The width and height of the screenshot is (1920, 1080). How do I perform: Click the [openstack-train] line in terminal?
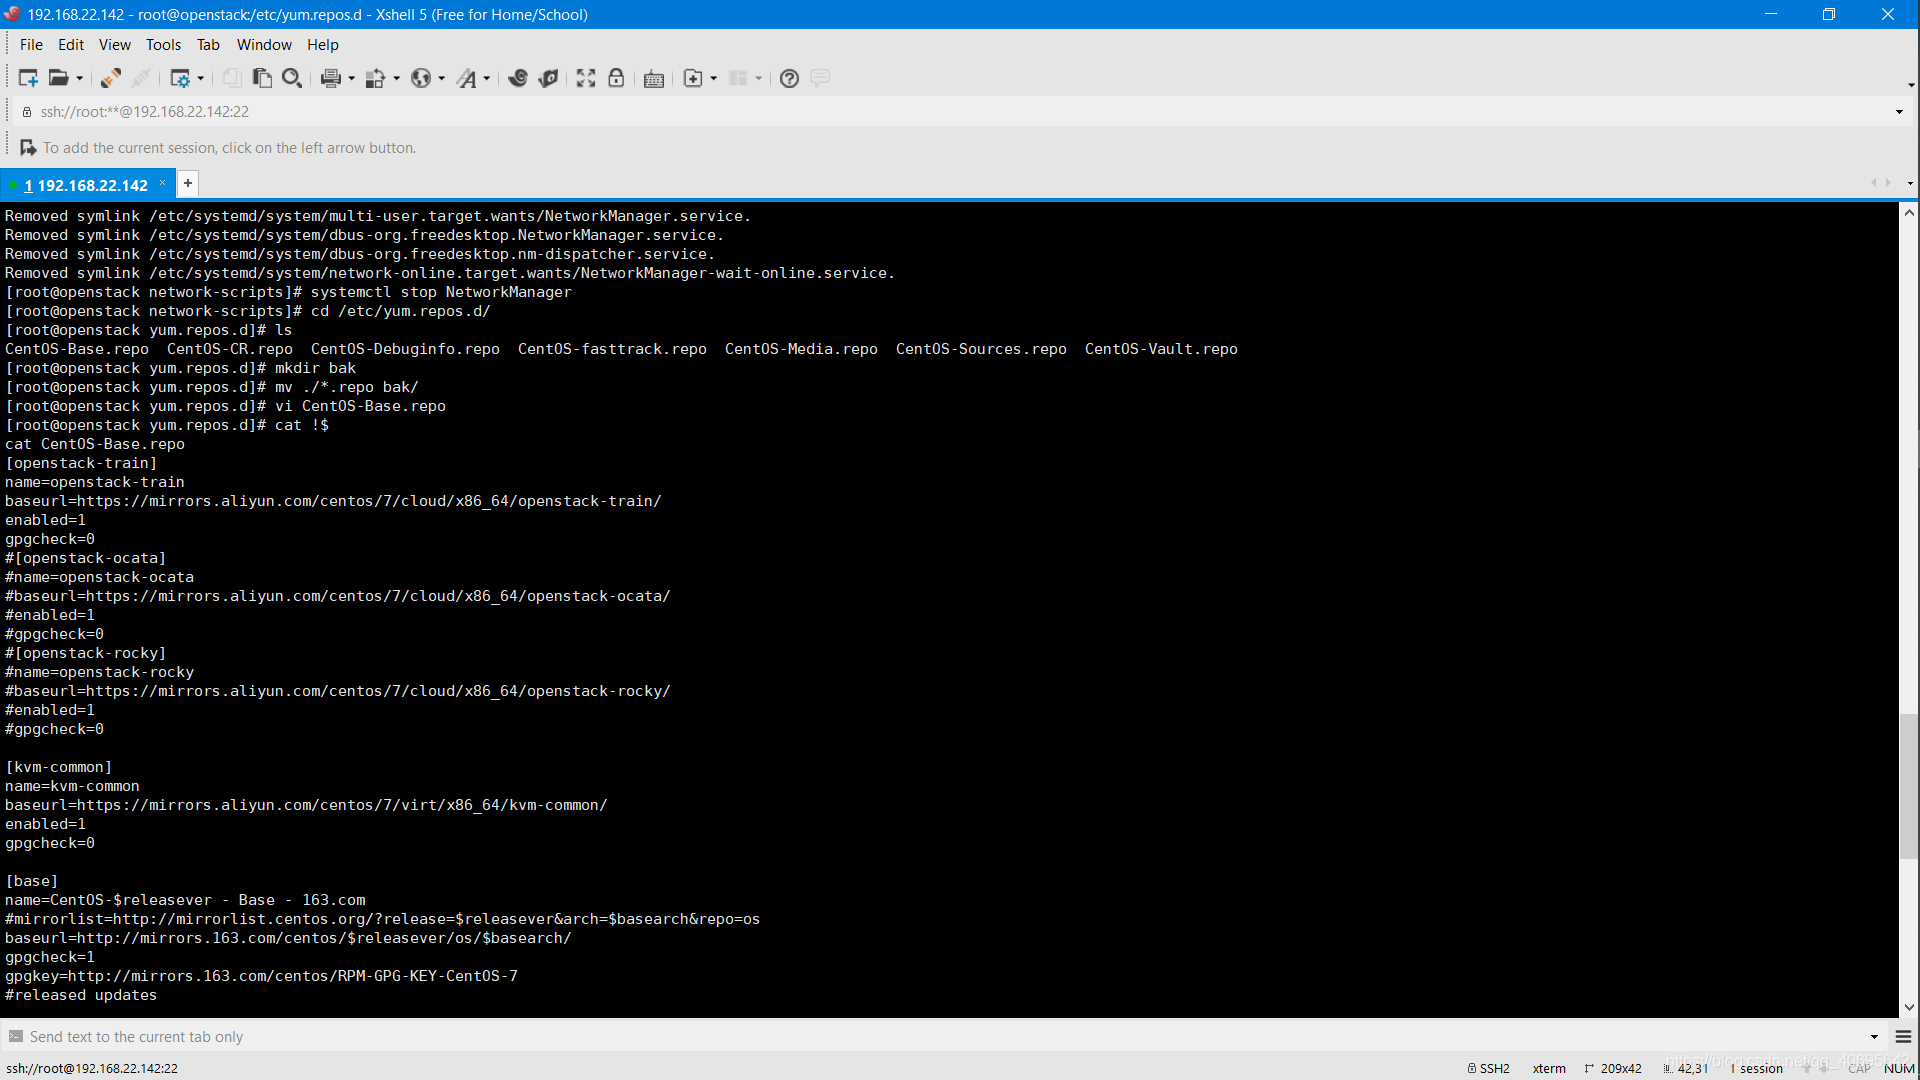point(81,463)
